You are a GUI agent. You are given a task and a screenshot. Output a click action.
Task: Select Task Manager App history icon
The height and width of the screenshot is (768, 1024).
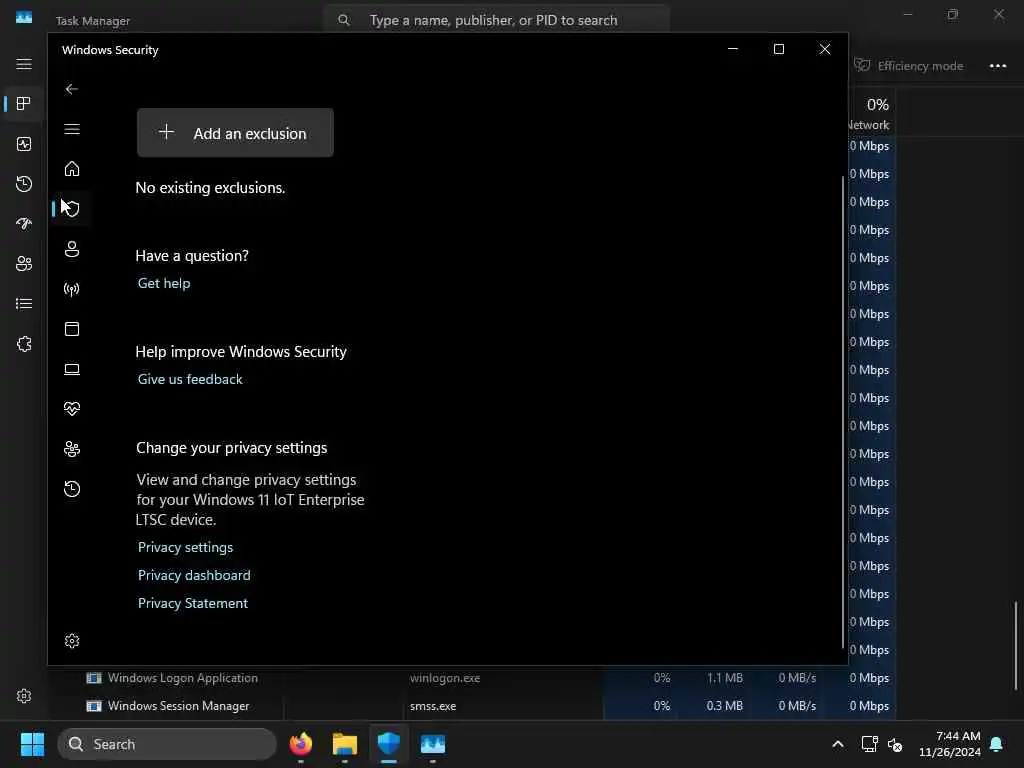pos(24,184)
